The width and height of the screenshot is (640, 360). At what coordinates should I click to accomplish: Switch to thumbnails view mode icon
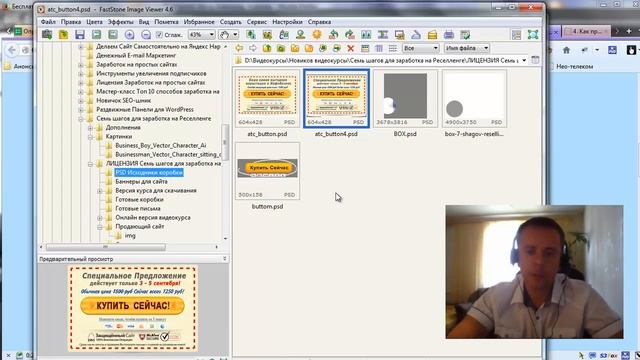(365, 48)
